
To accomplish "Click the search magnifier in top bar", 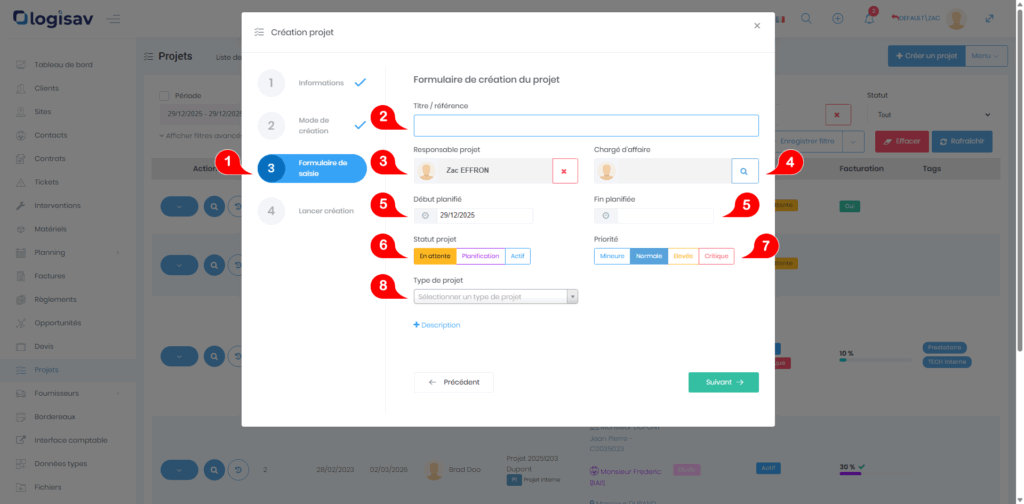I will point(806,19).
